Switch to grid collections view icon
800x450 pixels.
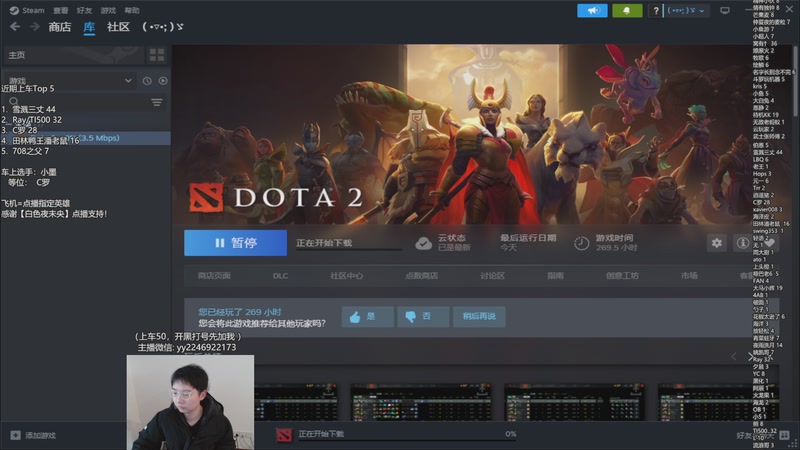pos(157,55)
